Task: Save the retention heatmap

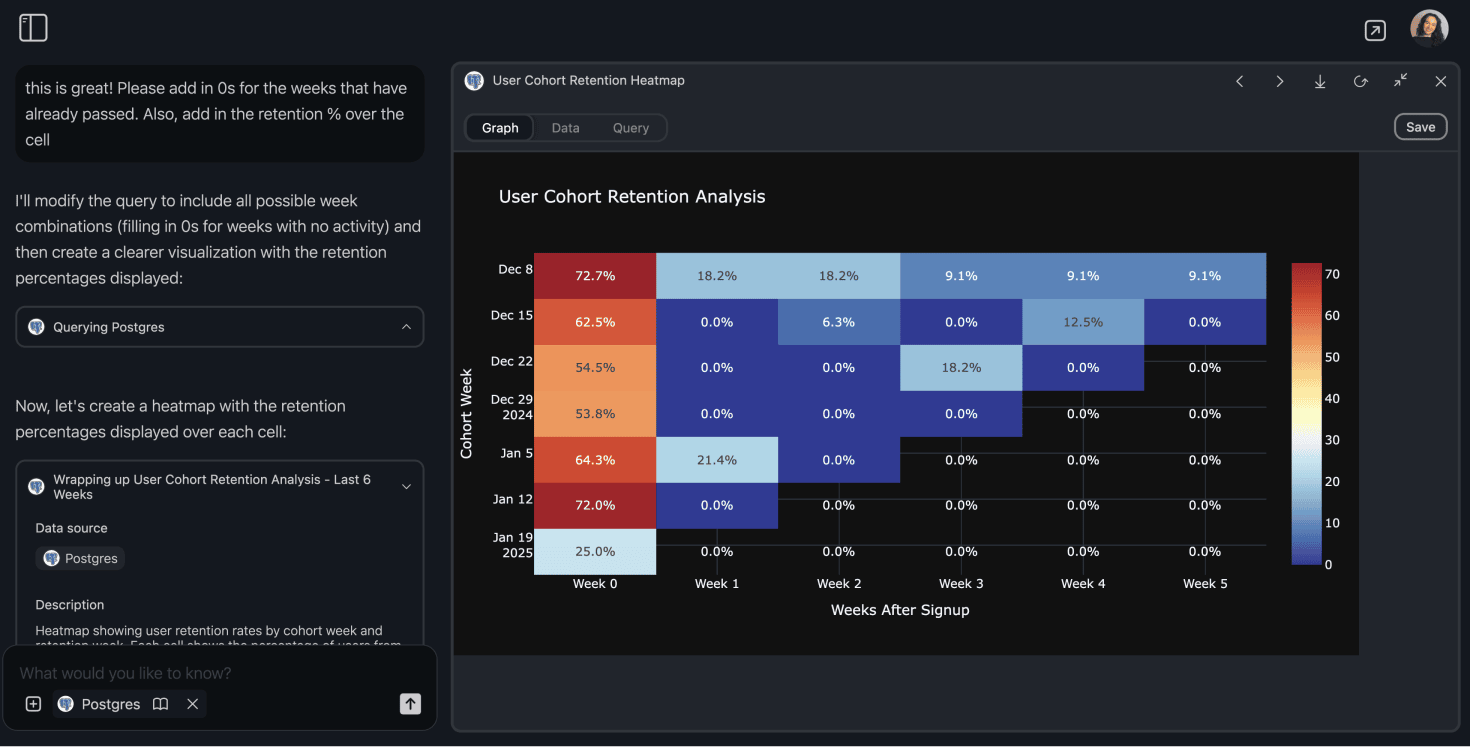Action: coord(1420,126)
